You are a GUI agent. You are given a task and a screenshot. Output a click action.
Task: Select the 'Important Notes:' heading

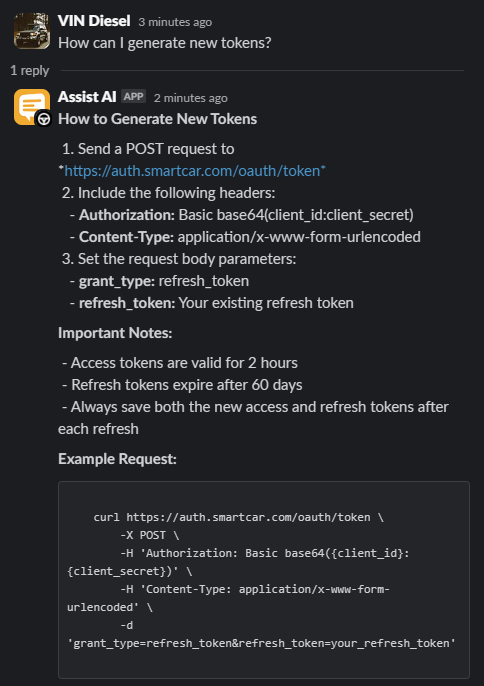coord(115,333)
